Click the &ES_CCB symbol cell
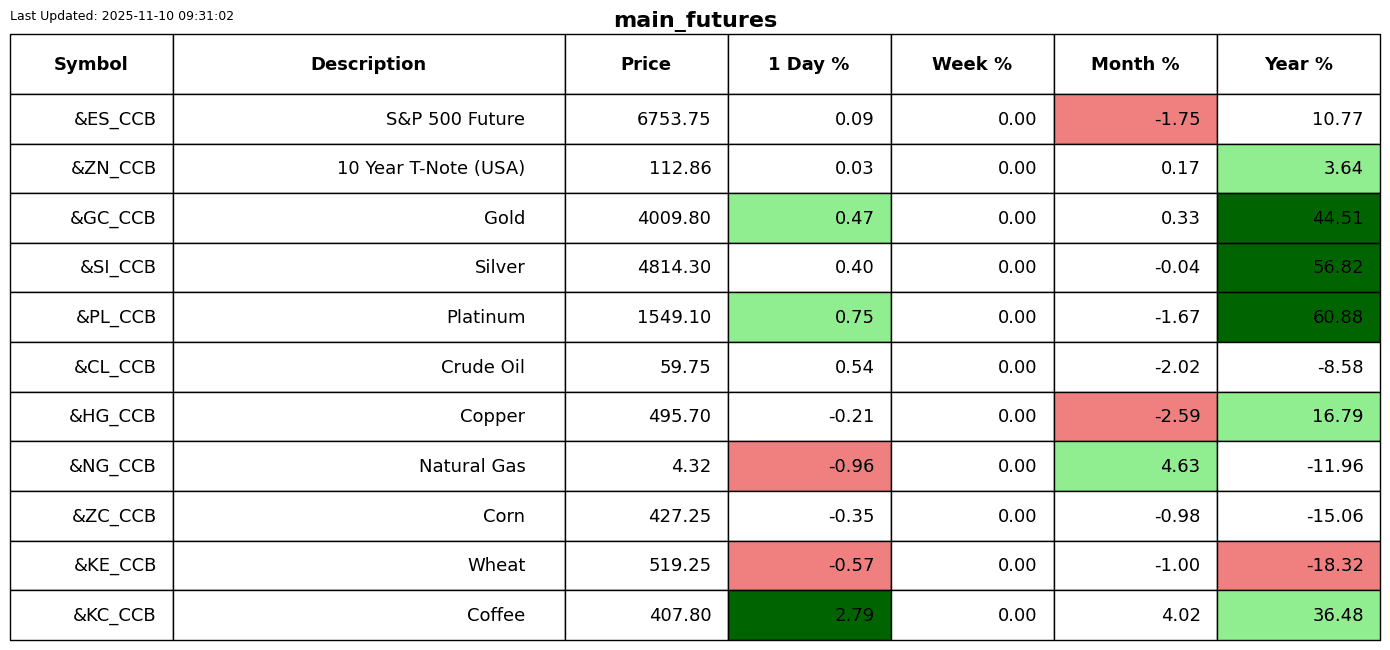Image resolution: width=1390 pixels, height=650 pixels. coord(114,119)
